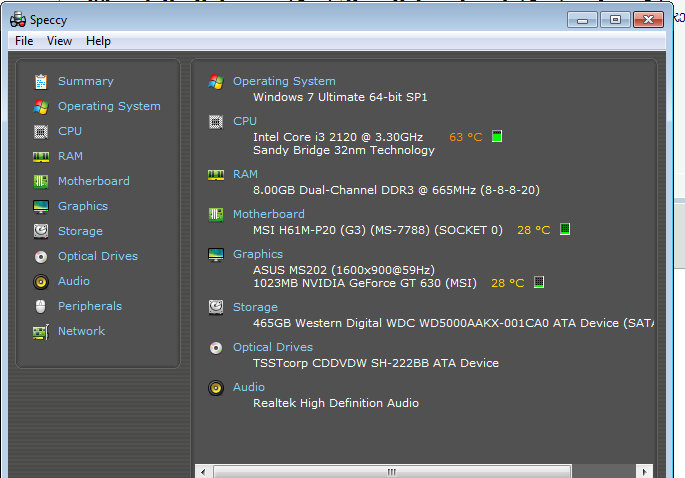
Task: Click the Storage heading link in summary
Action: tap(255, 307)
